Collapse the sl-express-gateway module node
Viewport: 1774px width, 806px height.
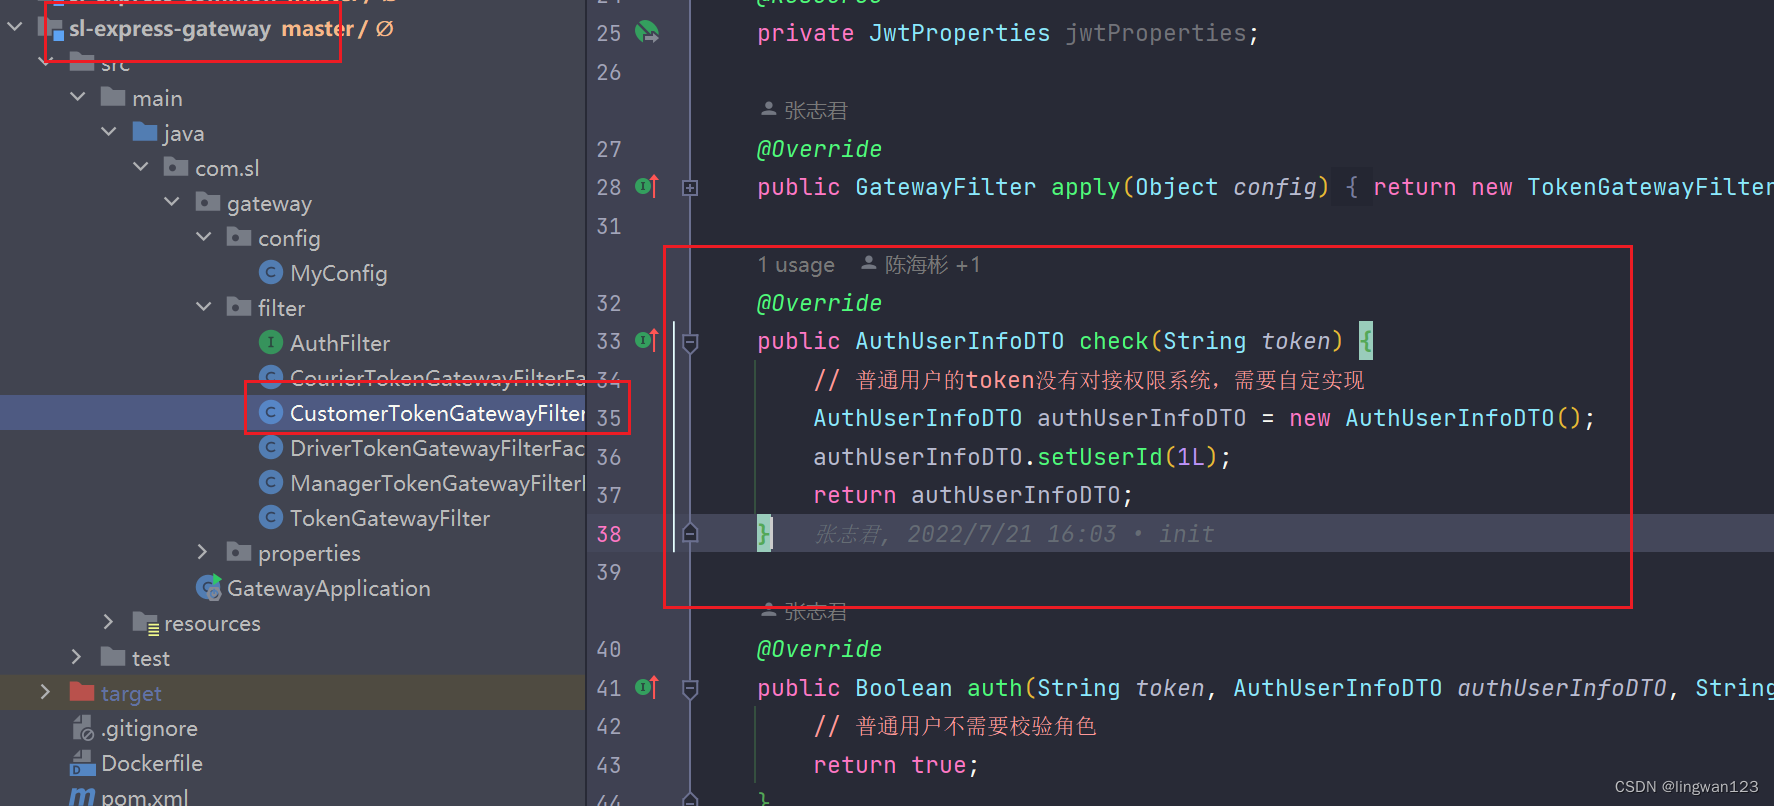(14, 27)
